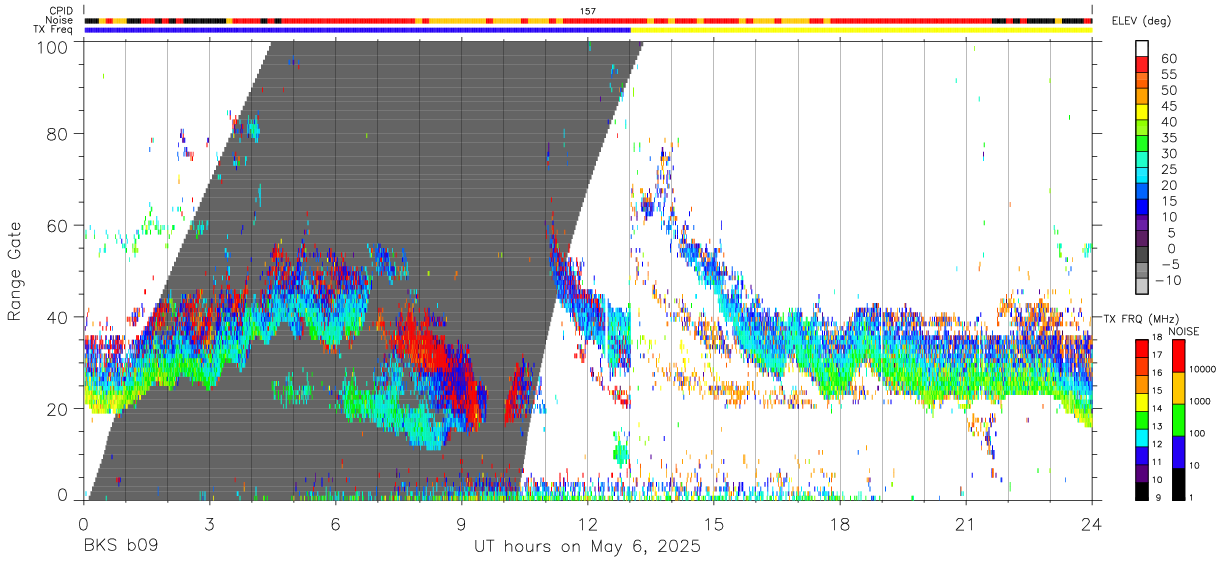This screenshot has width=1228, height=567.
Task: Select the yellow 40–45 swatch in the ELEV colorbar
Action: coord(1143,114)
